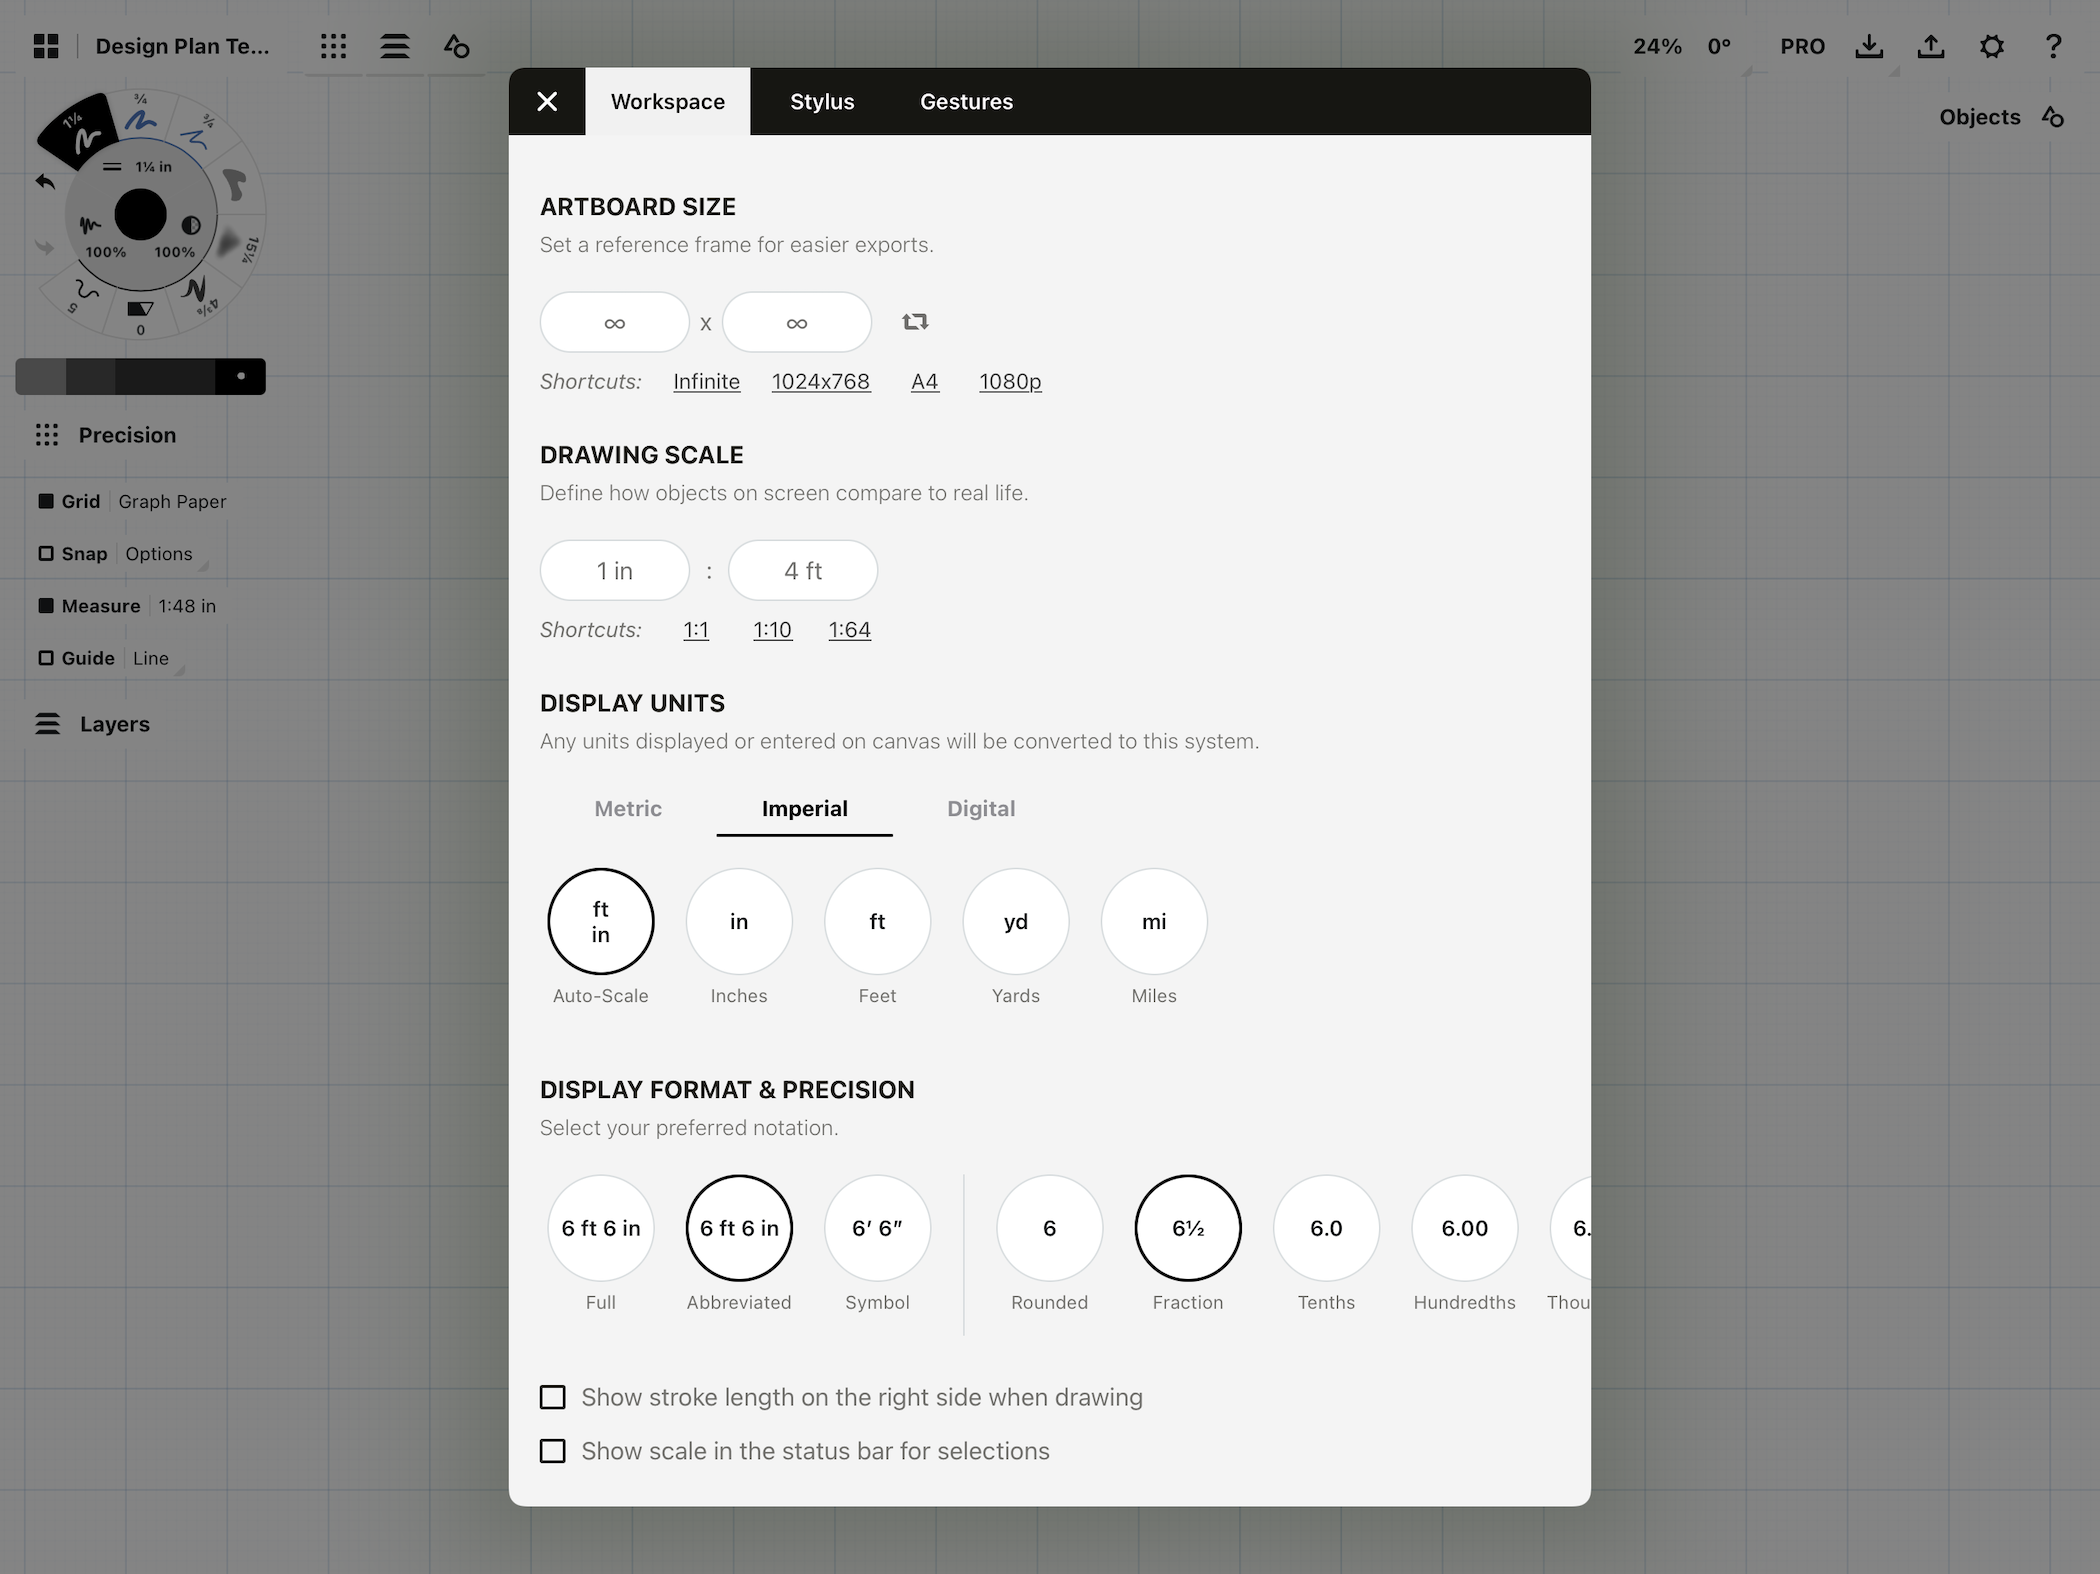Screen dimensions: 2100x1574
Task: Click the Precision dots icon in top bar
Action: [x=333, y=46]
